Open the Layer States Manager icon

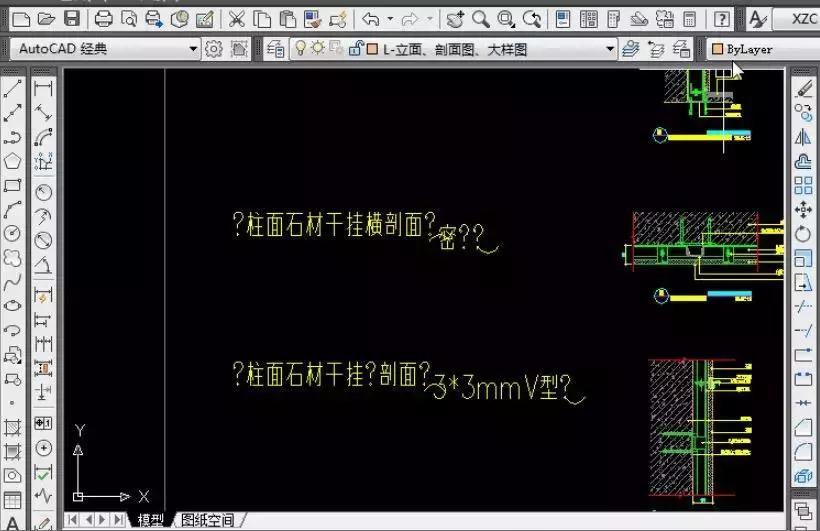681,50
